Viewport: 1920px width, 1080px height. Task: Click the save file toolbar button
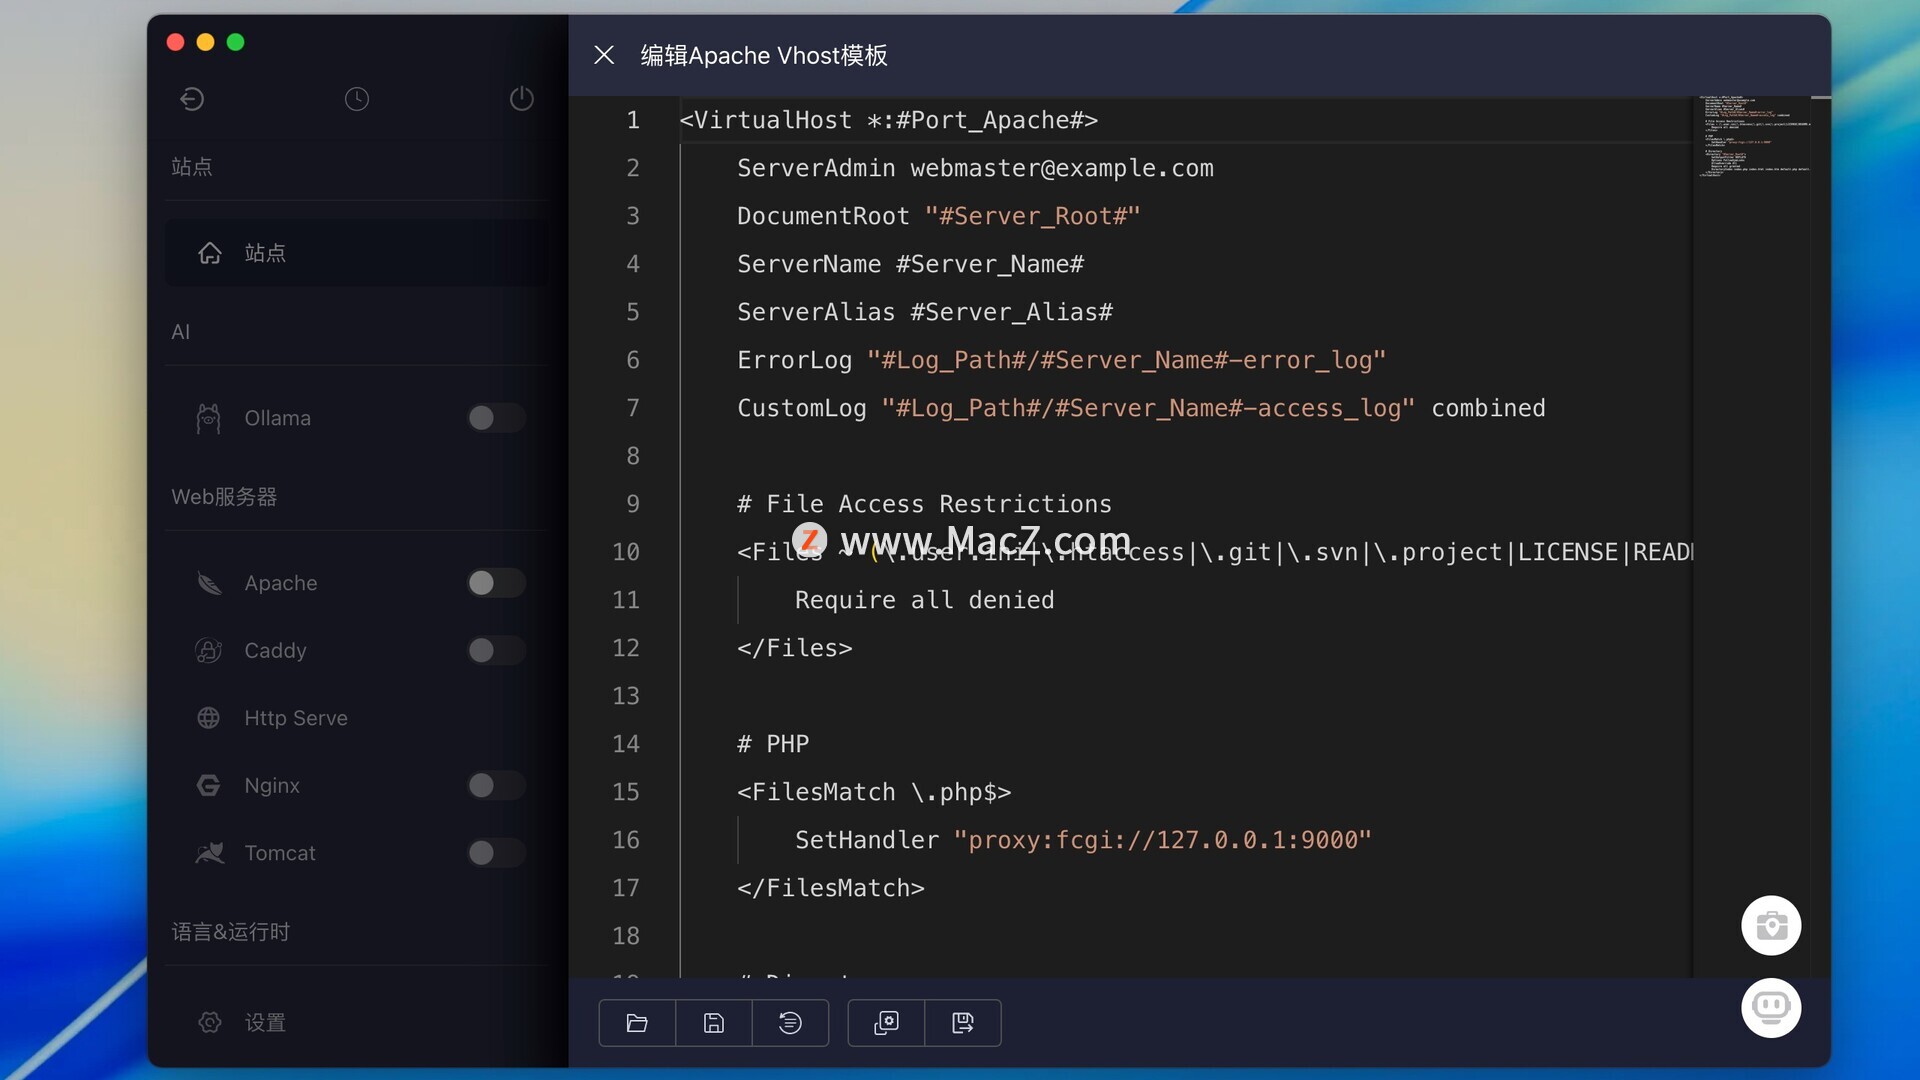coord(714,1023)
